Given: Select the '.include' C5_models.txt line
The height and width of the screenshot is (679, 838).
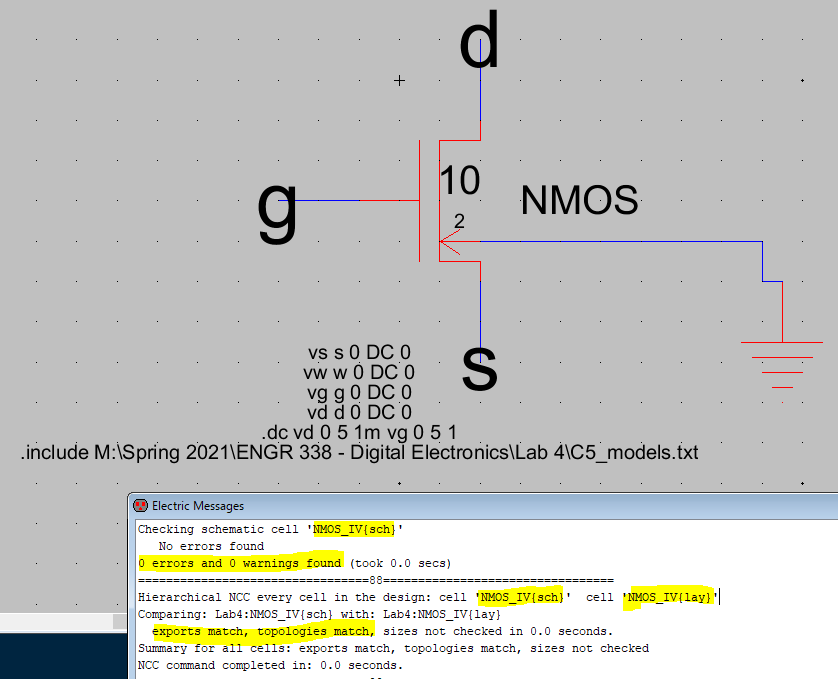Looking at the screenshot, I should pos(359,453).
